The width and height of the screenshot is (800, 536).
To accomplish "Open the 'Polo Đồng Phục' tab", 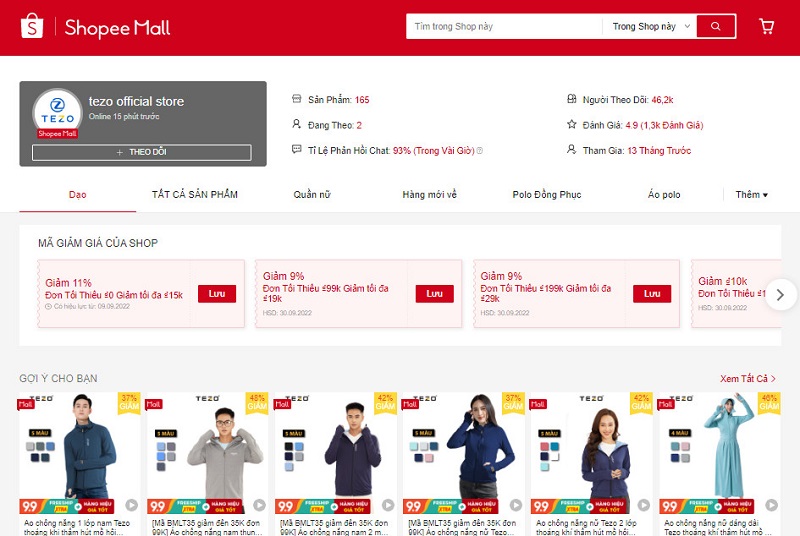I will coord(546,195).
